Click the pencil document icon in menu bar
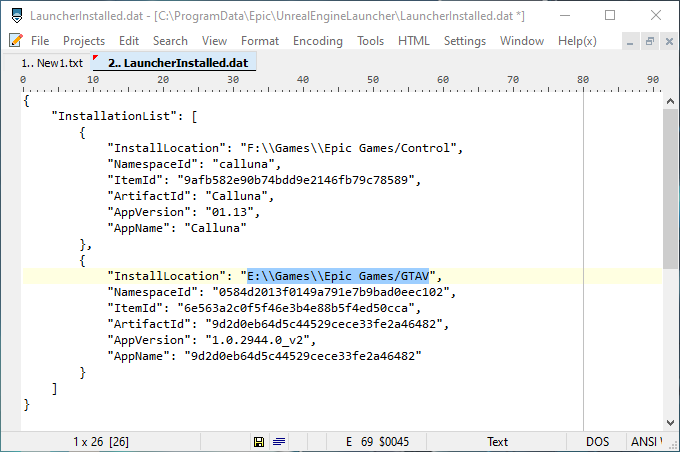The width and height of the screenshot is (680, 452). tap(16, 40)
